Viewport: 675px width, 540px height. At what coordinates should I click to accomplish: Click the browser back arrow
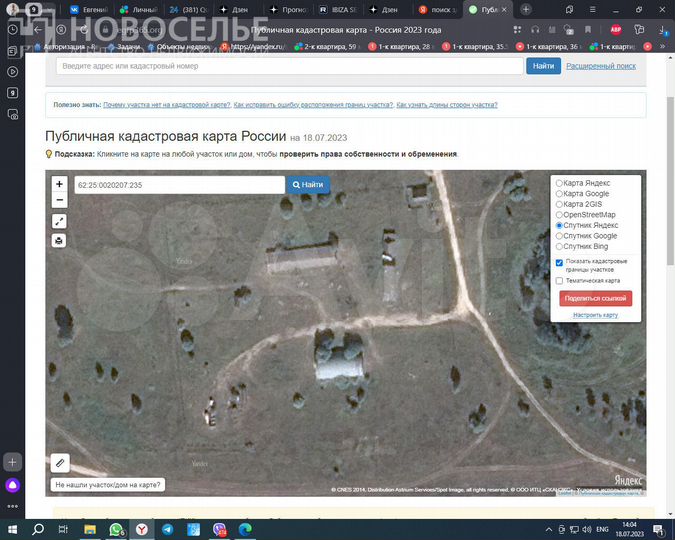[x=38, y=30]
